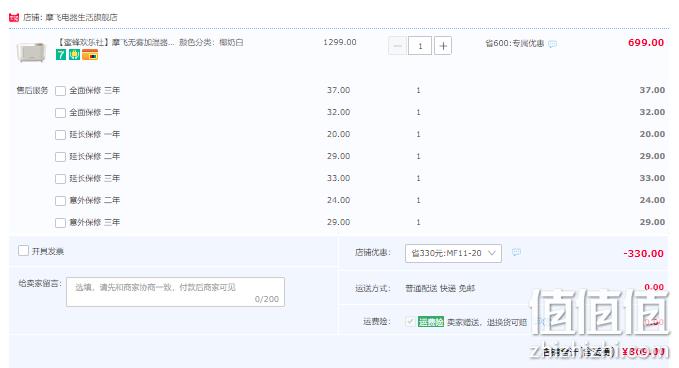
Task: Check 意外保修 三年 warranty option
Action: (x=61, y=223)
